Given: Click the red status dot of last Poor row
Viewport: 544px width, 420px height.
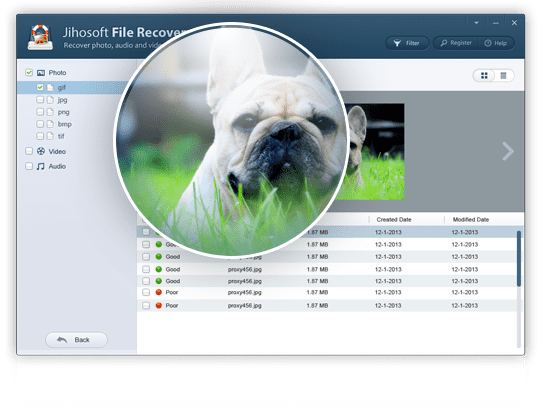Looking at the screenshot, I should click(x=159, y=305).
